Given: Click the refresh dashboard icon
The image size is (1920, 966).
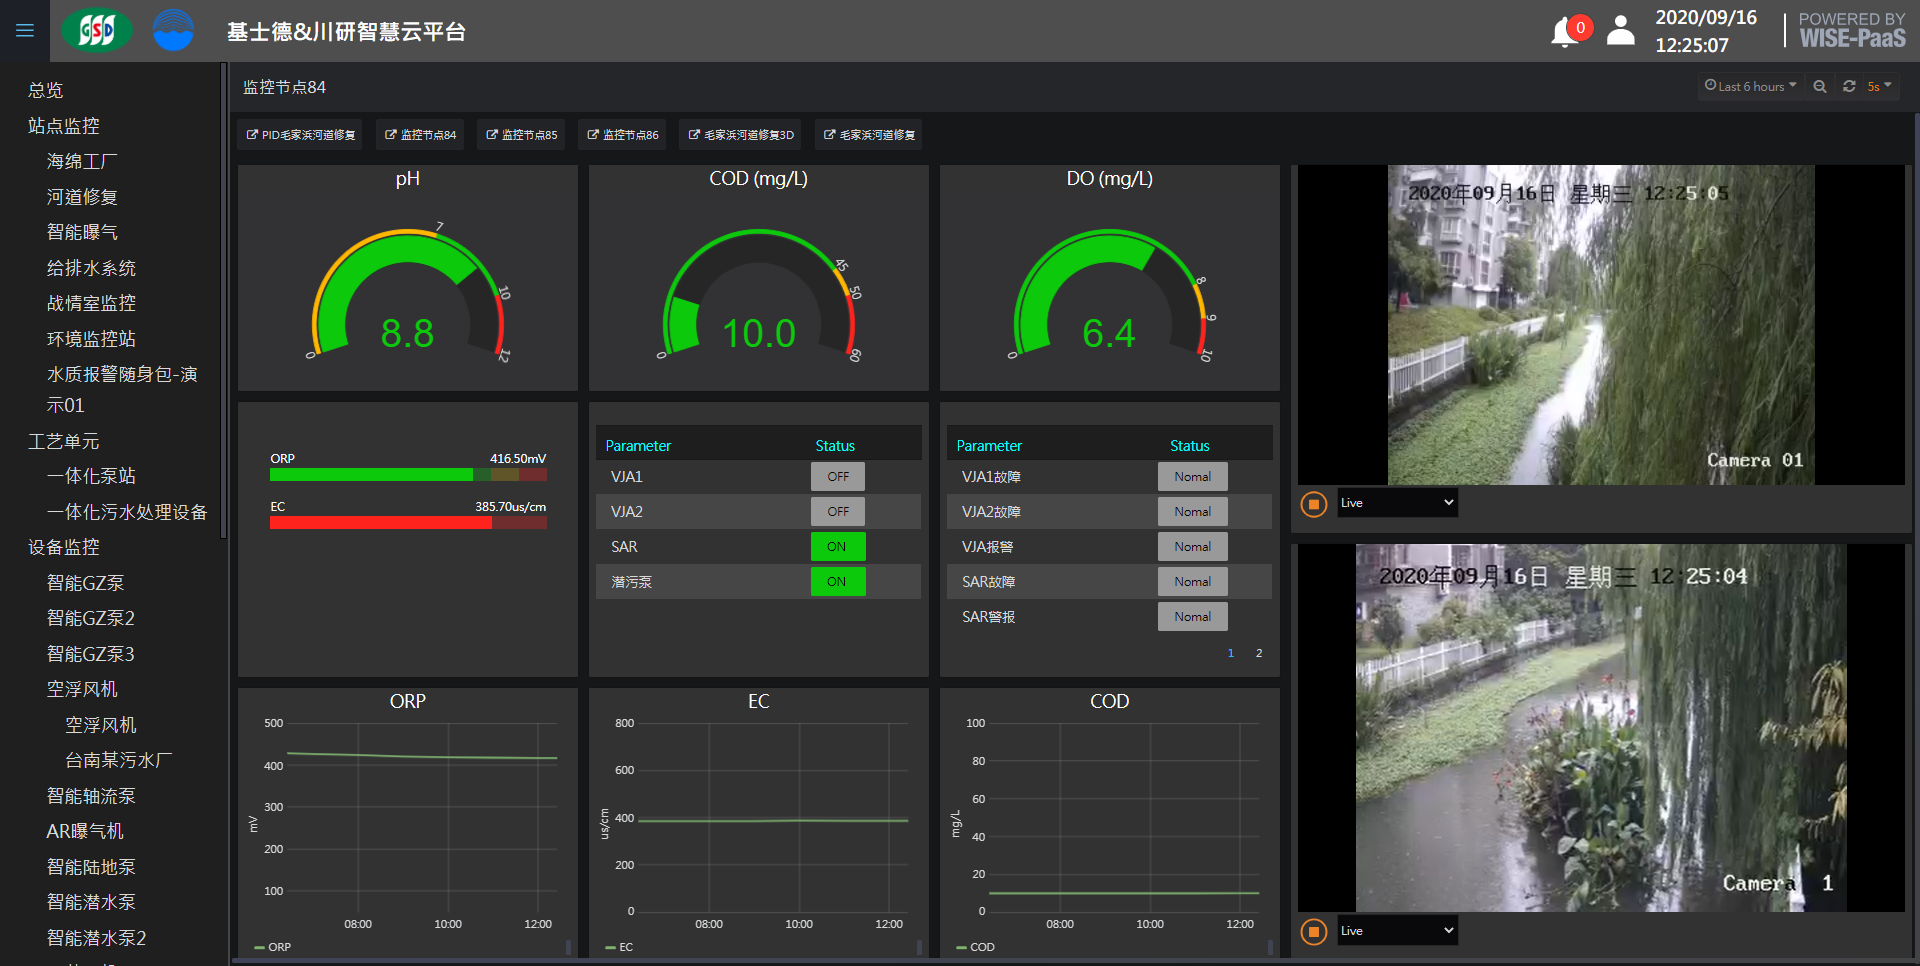Looking at the screenshot, I should click(x=1849, y=87).
